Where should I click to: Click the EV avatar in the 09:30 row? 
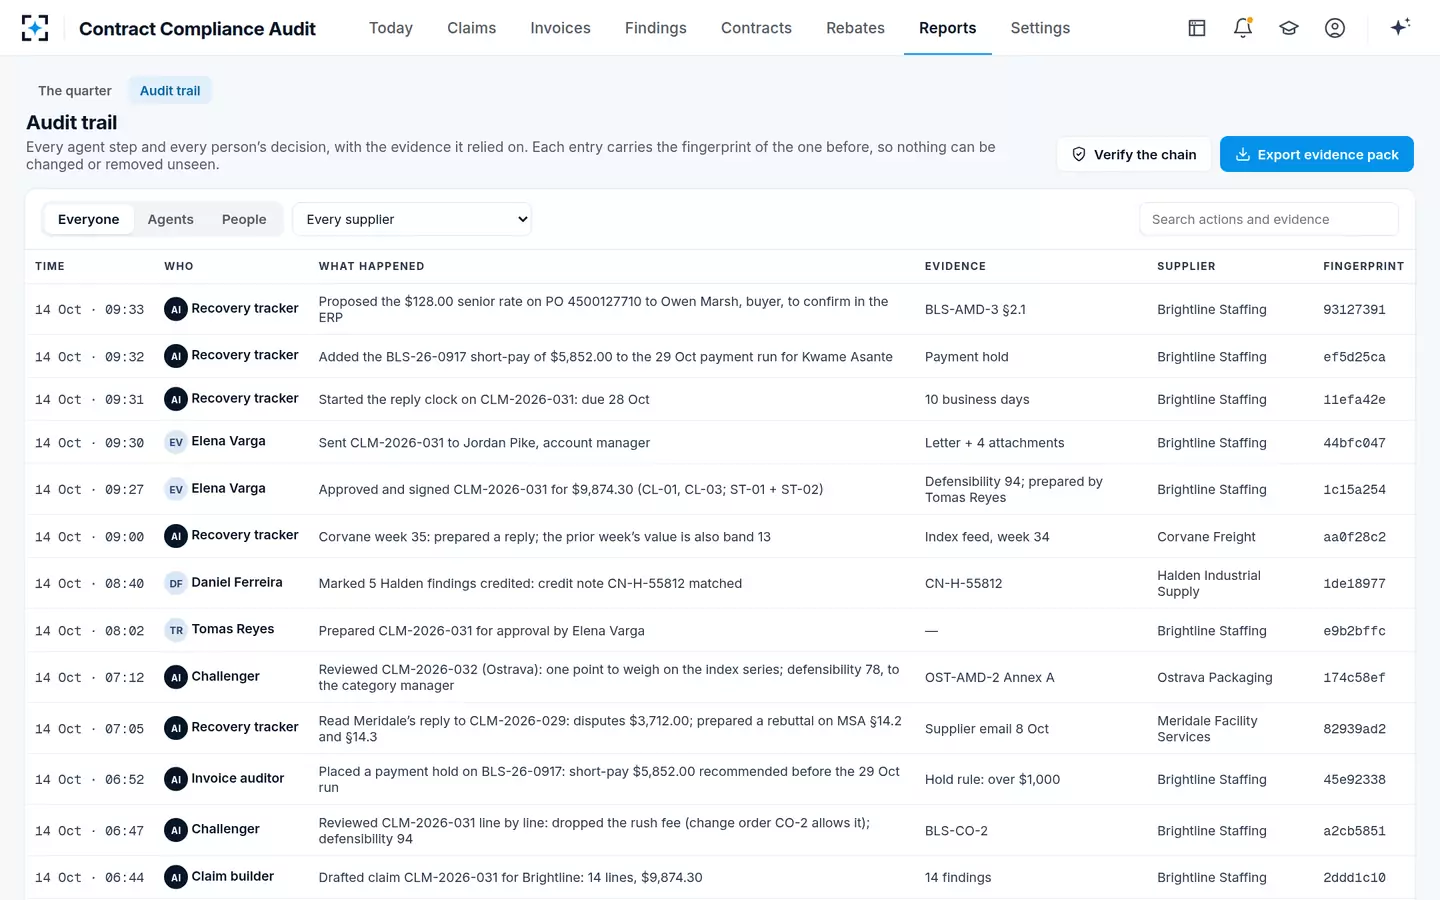click(x=176, y=442)
